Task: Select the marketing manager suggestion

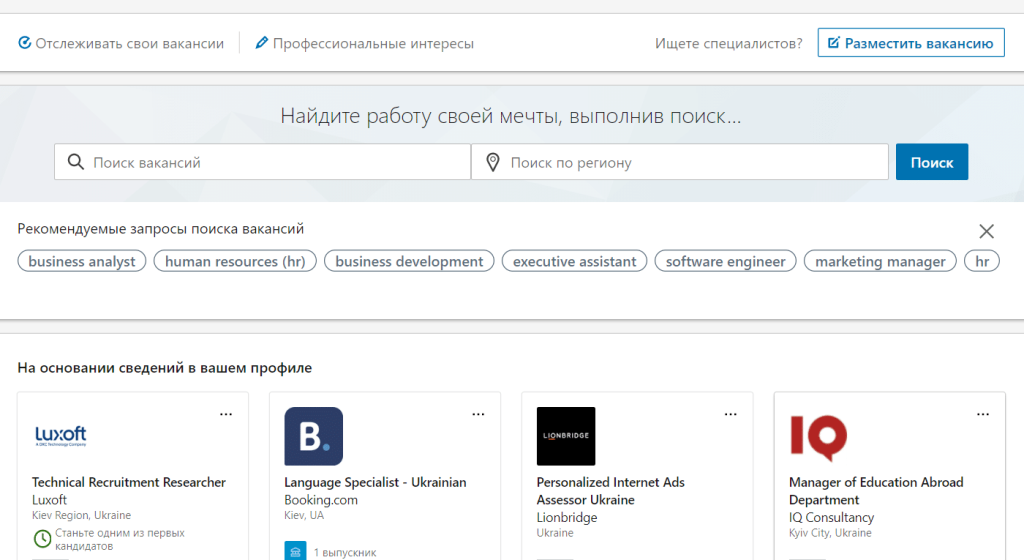Action: 880,261
